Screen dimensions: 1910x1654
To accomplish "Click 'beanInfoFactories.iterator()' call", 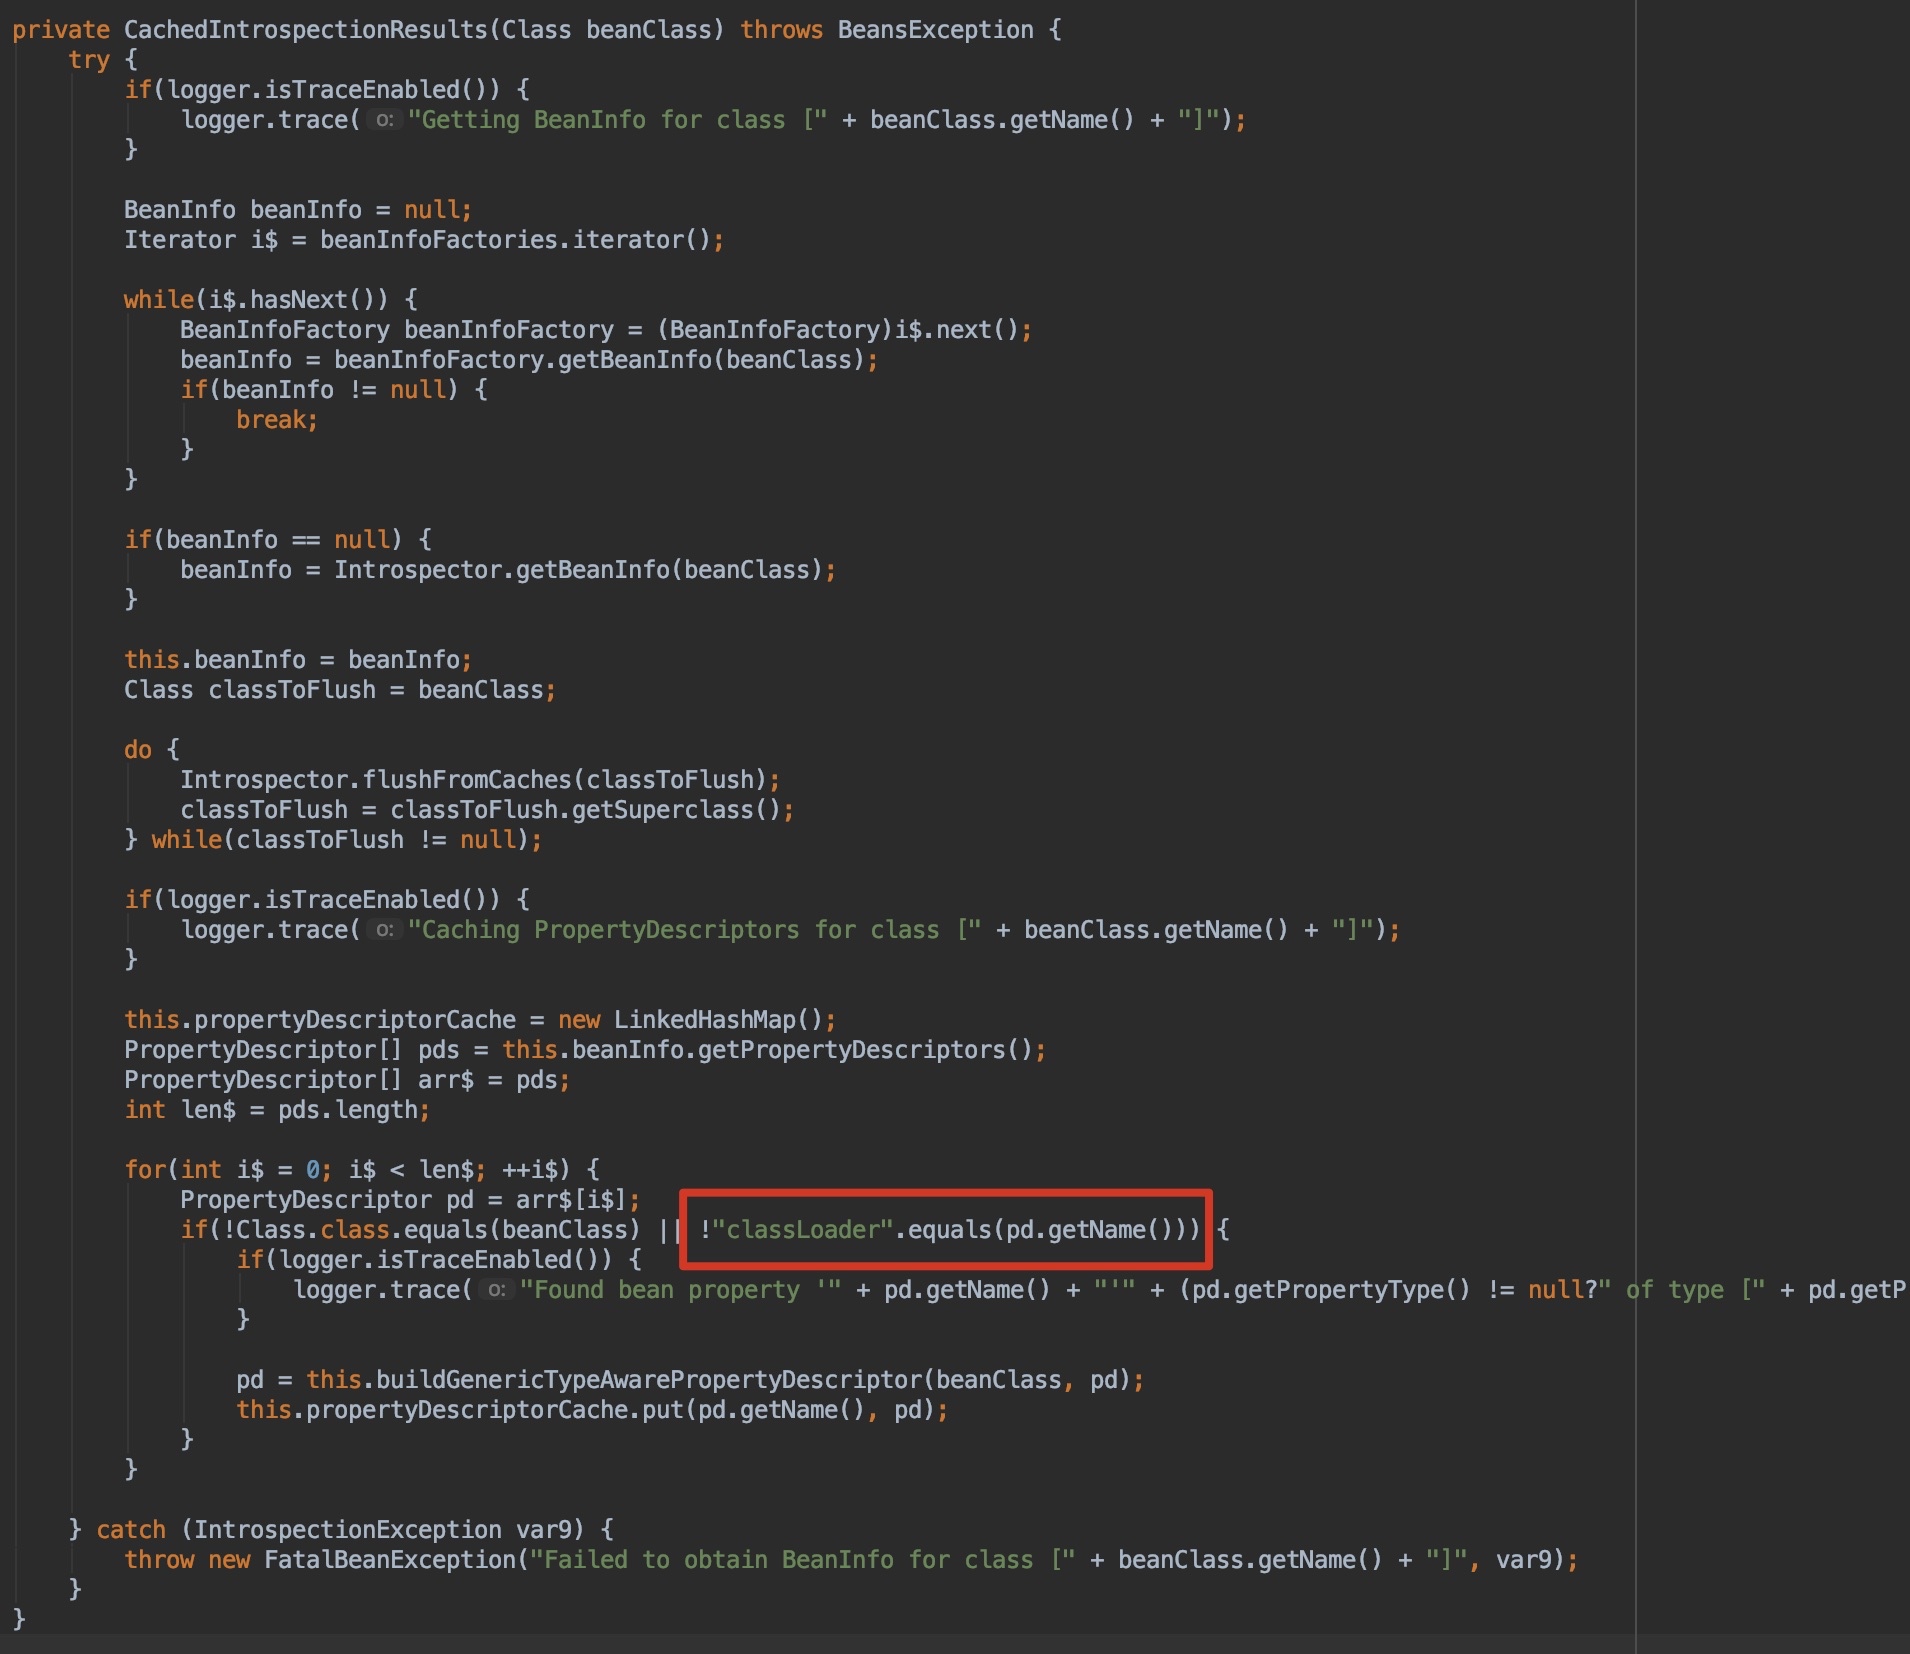I will click(515, 240).
